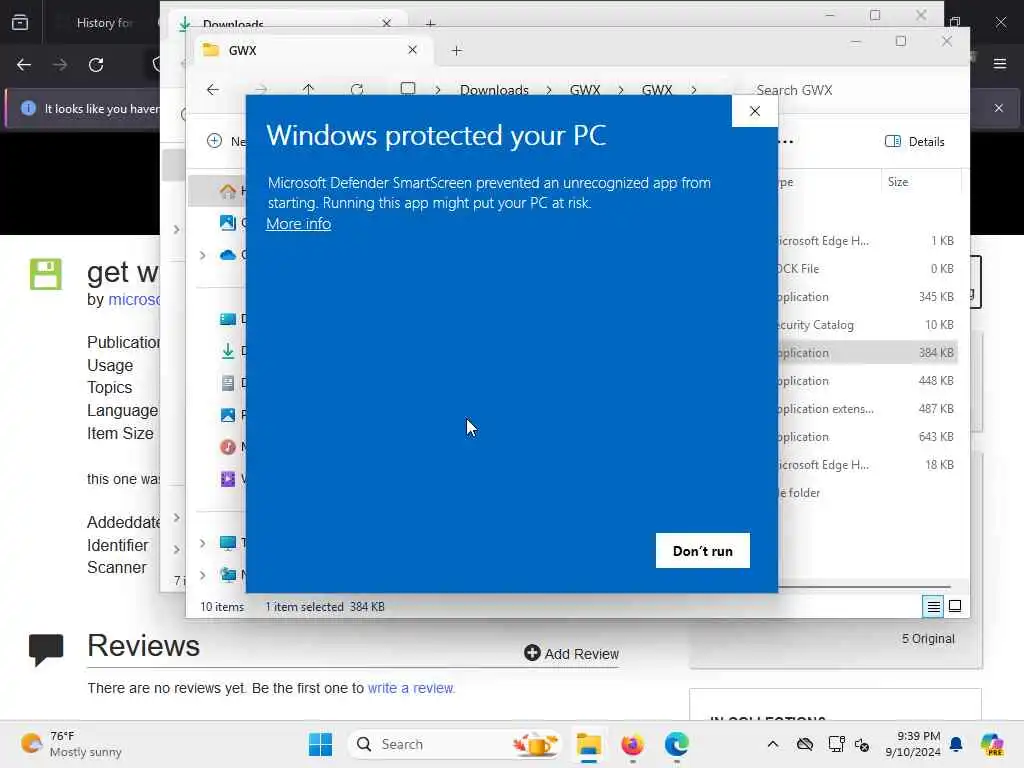Click the save disk icon beside title
The width and height of the screenshot is (1024, 768).
click(46, 274)
